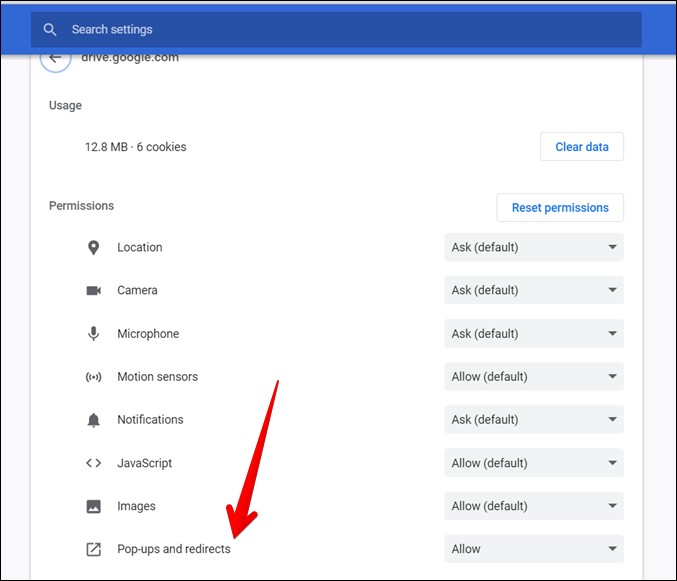This screenshot has height=581, width=677.
Task: Click the Pop-ups and redirects label
Action: click(x=174, y=549)
